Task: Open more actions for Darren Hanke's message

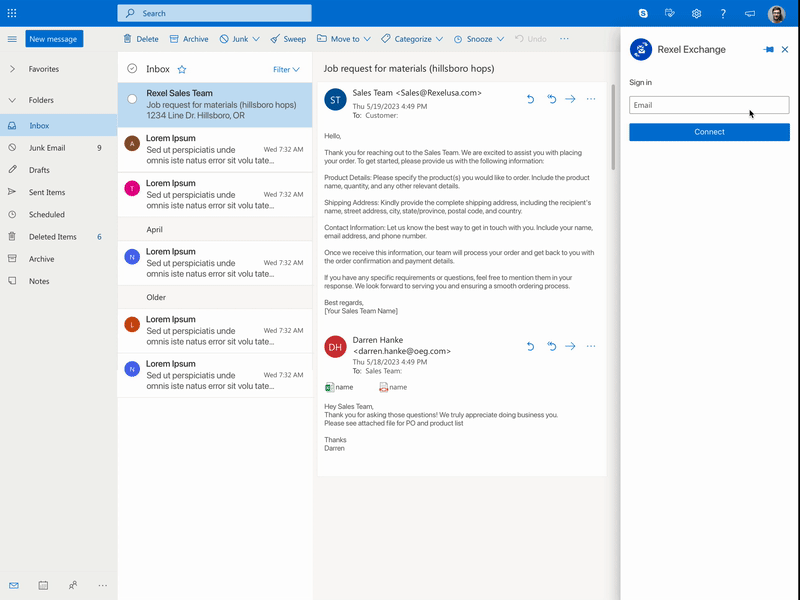Action: pyautogui.click(x=591, y=346)
